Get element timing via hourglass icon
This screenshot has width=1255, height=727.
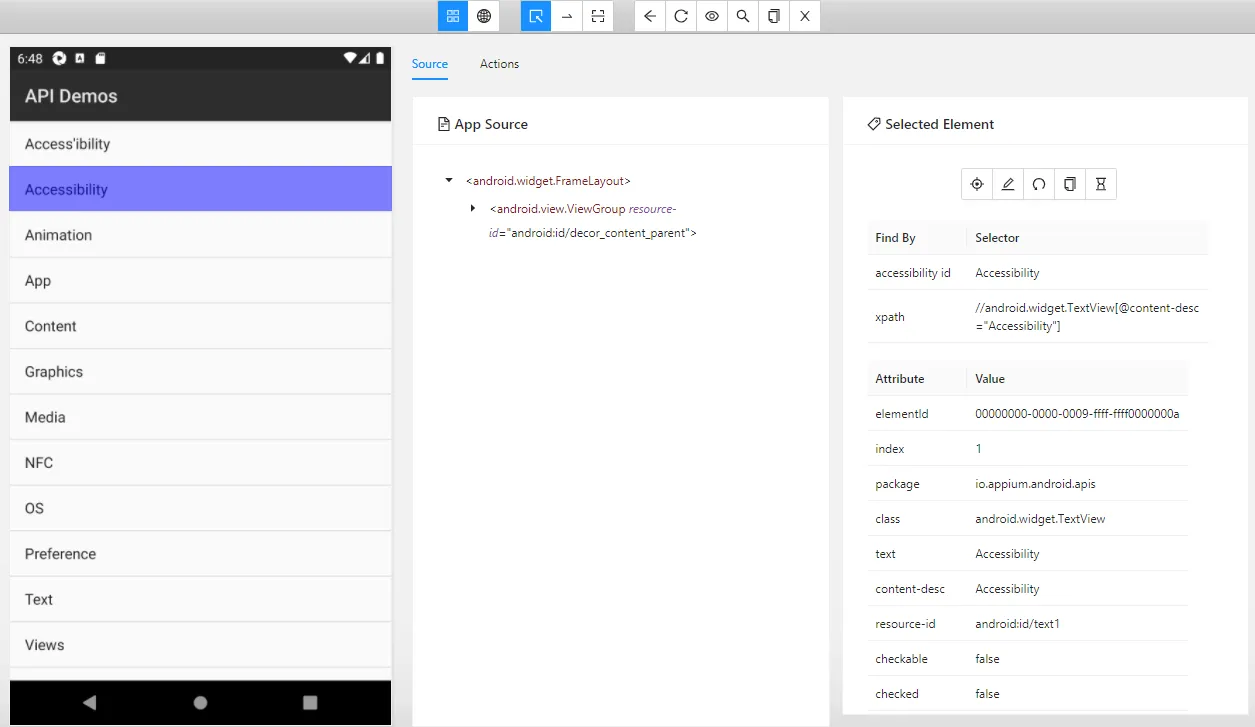pos(1100,184)
